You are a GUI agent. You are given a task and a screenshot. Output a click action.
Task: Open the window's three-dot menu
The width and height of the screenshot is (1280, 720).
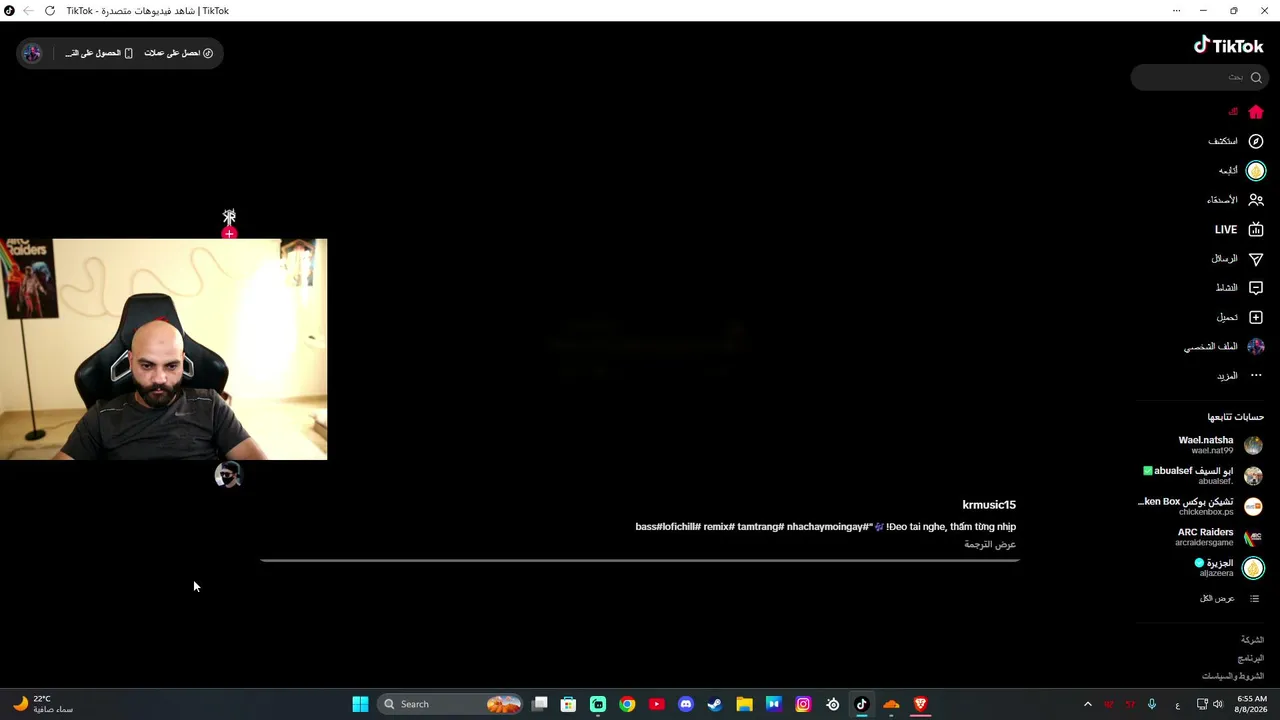[x=1176, y=11]
